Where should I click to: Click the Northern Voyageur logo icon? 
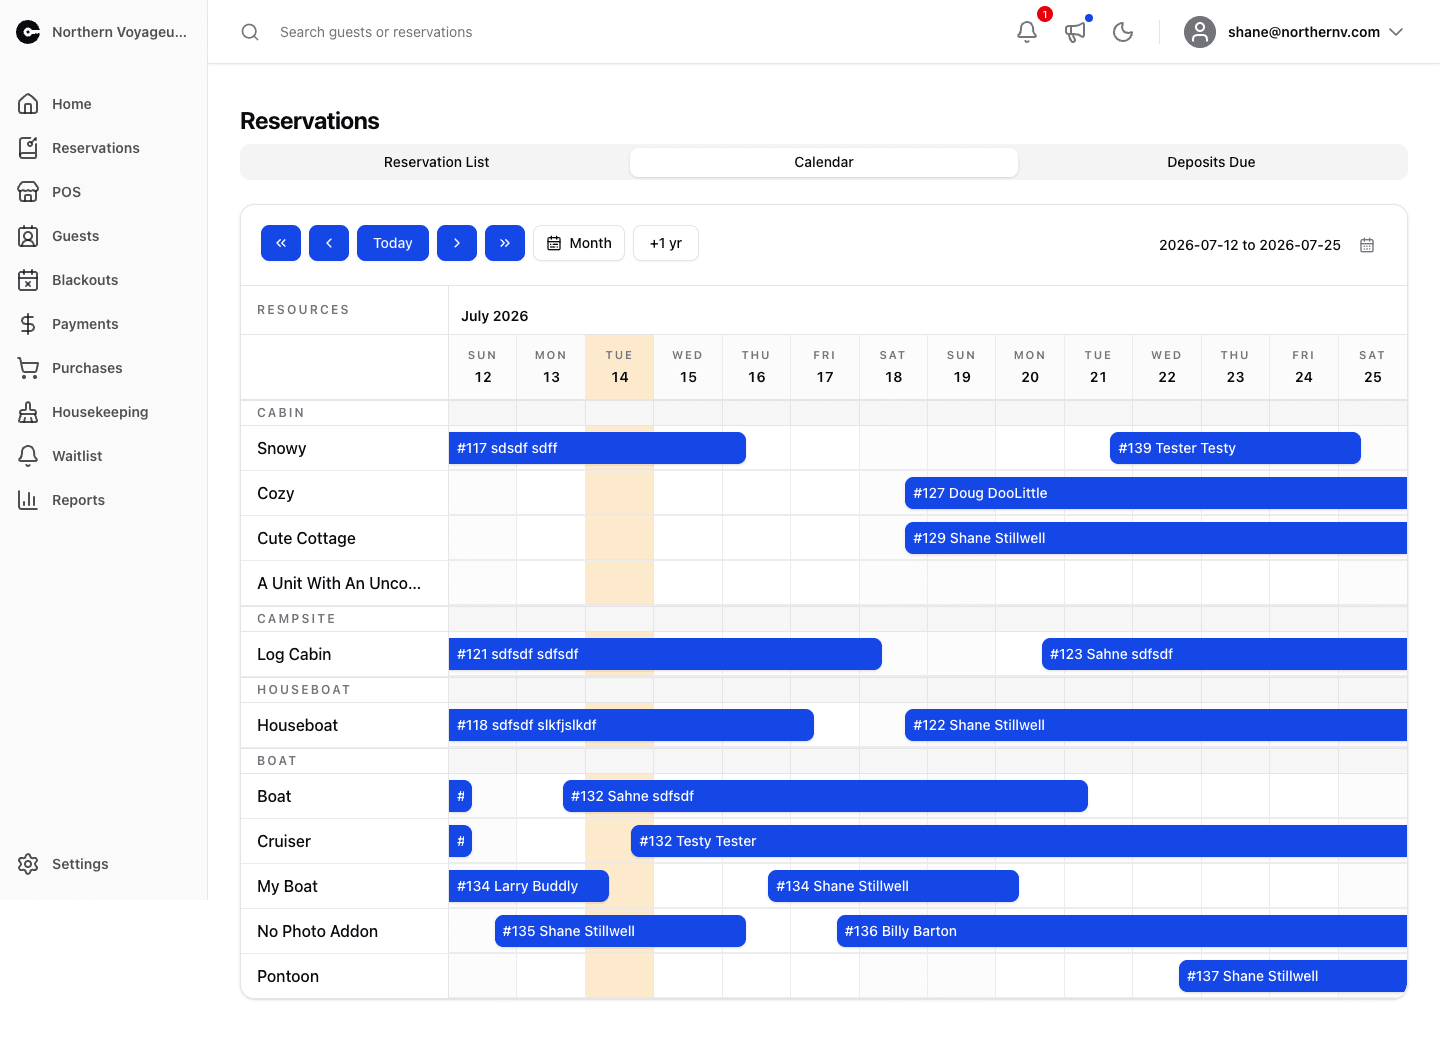tap(28, 32)
